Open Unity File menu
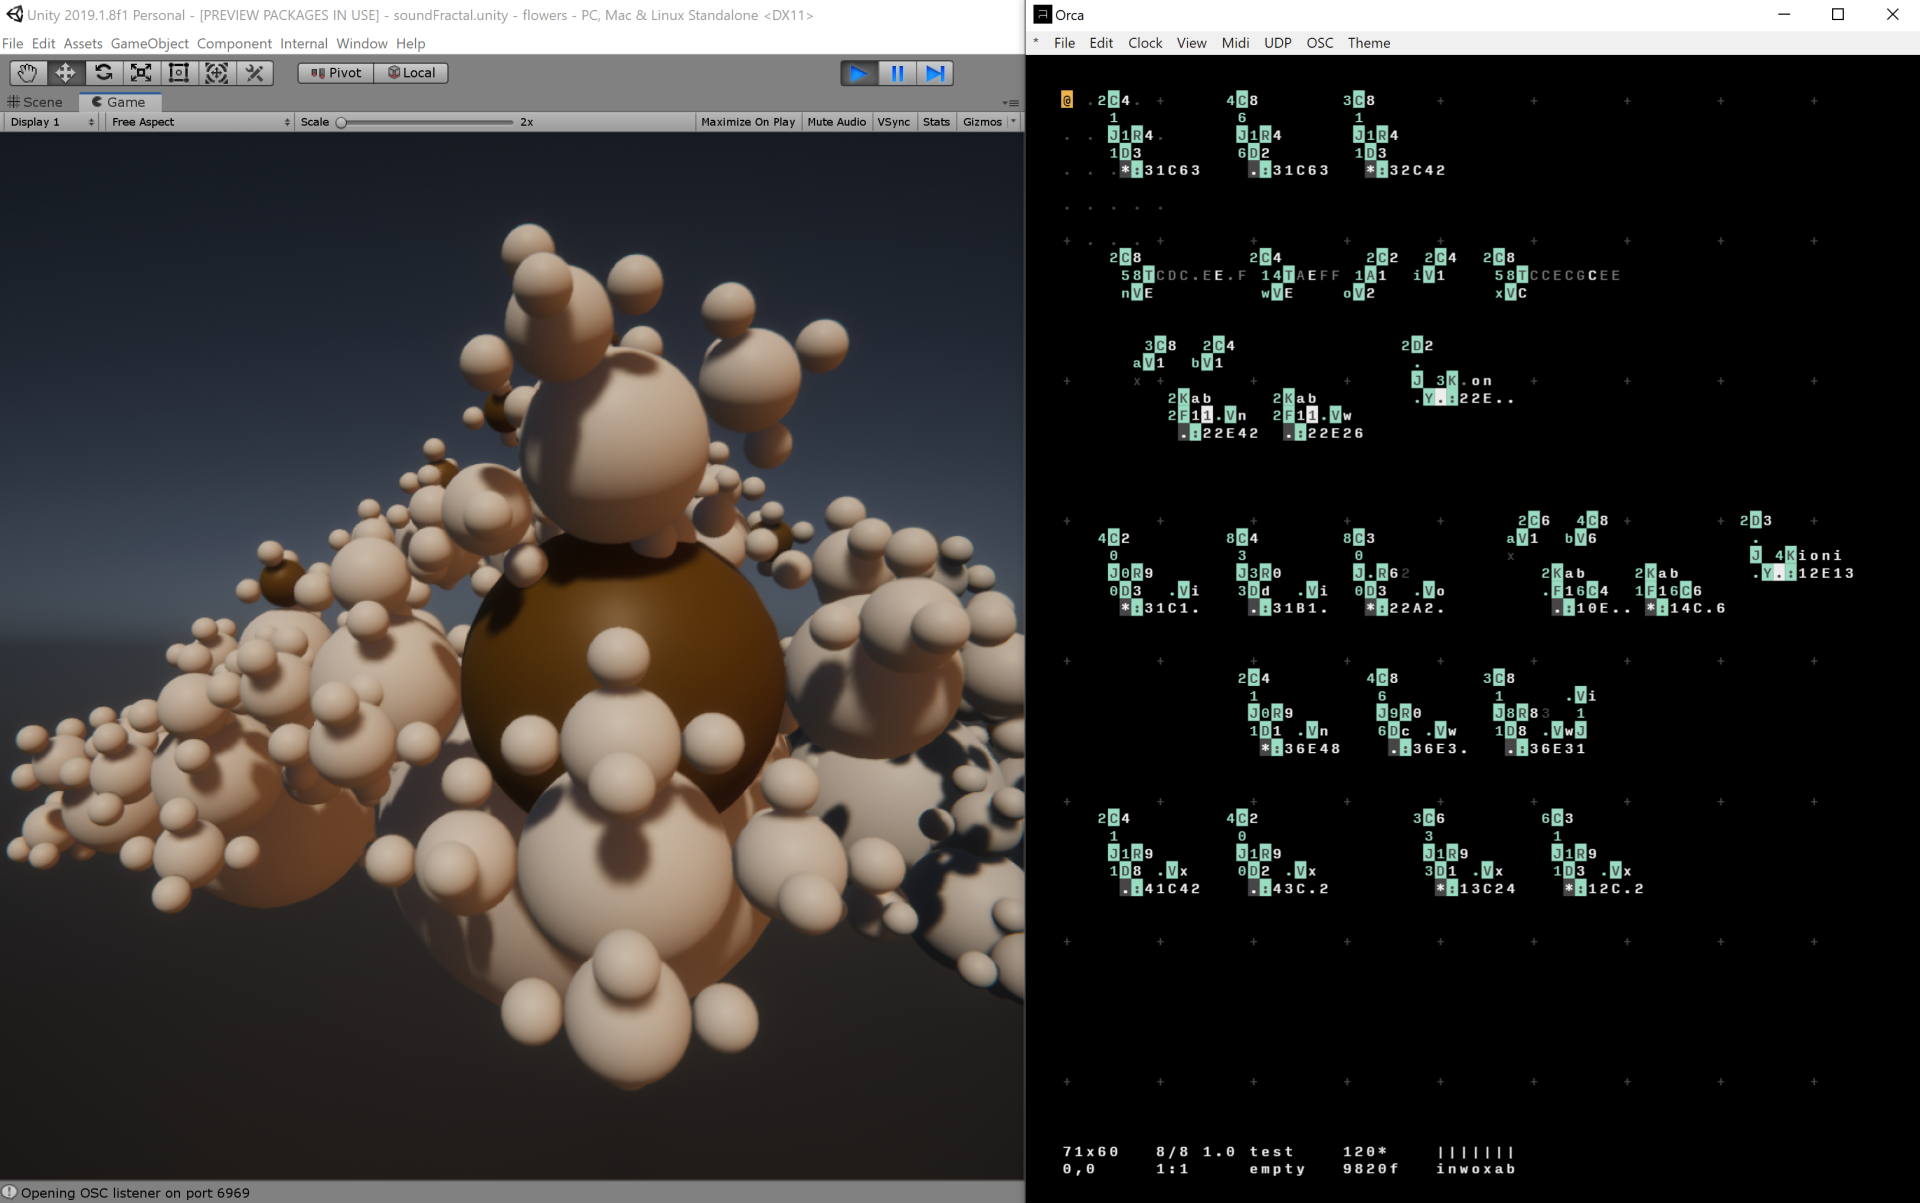The image size is (1920, 1203). [13, 43]
